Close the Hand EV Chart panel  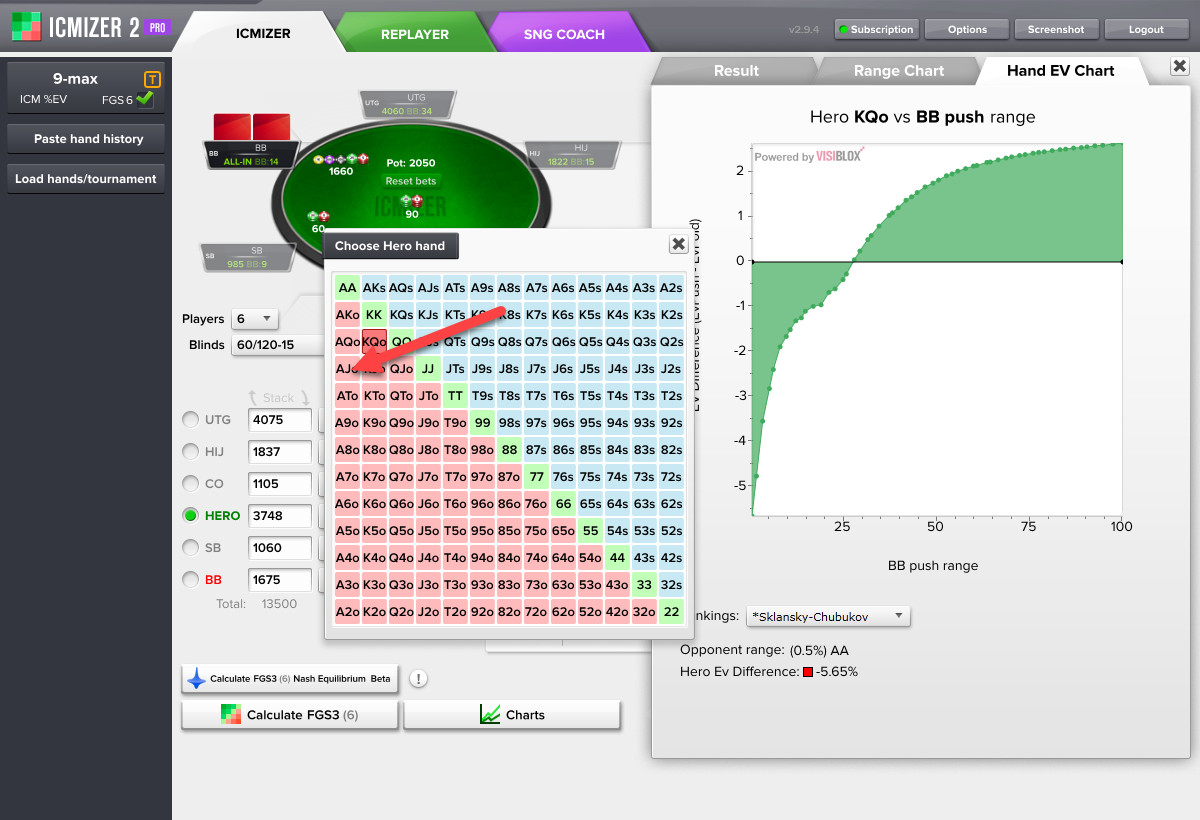[x=1179, y=67]
